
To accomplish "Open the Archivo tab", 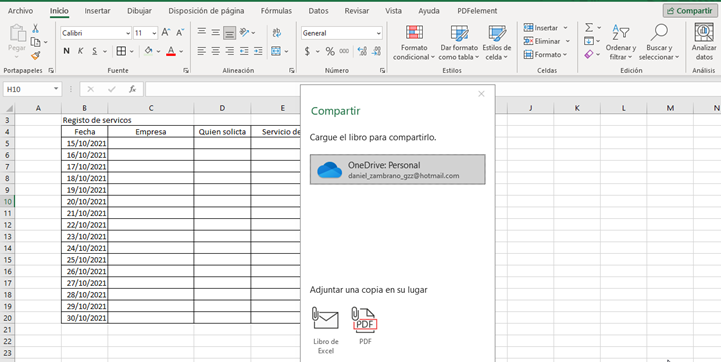I will tap(21, 11).
